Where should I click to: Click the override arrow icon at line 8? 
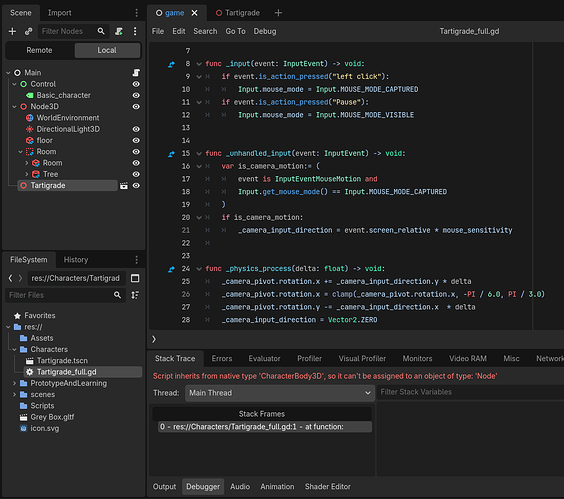(x=171, y=64)
